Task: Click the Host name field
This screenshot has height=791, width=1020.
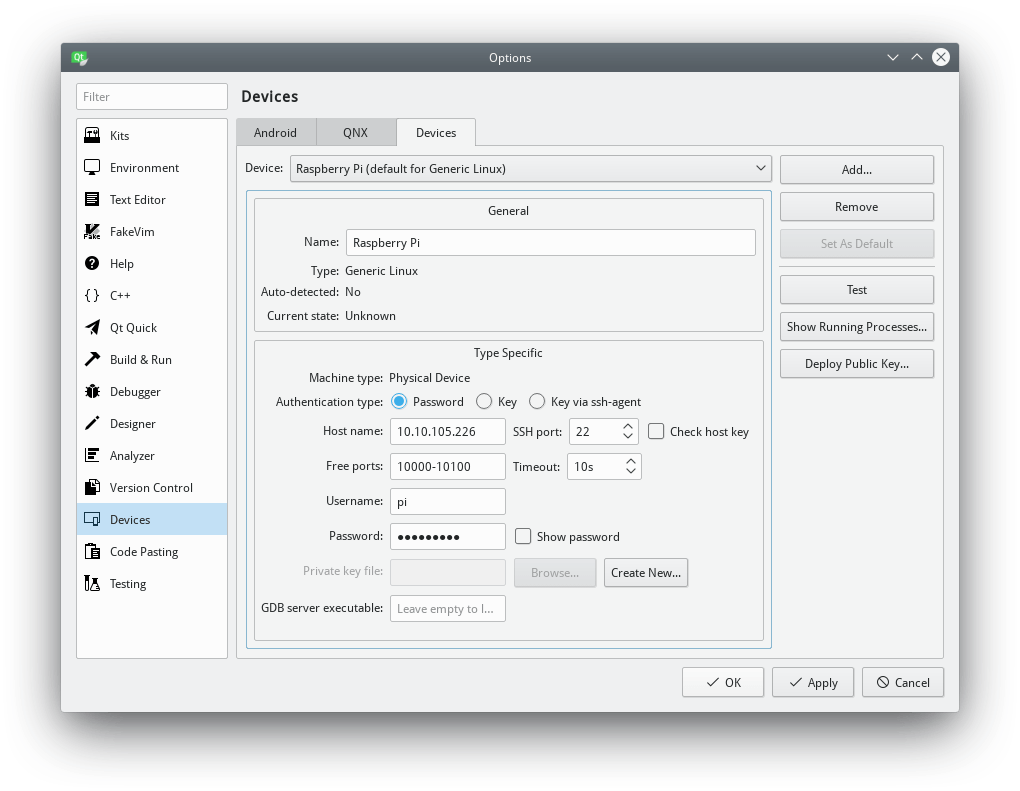Action: (x=448, y=431)
